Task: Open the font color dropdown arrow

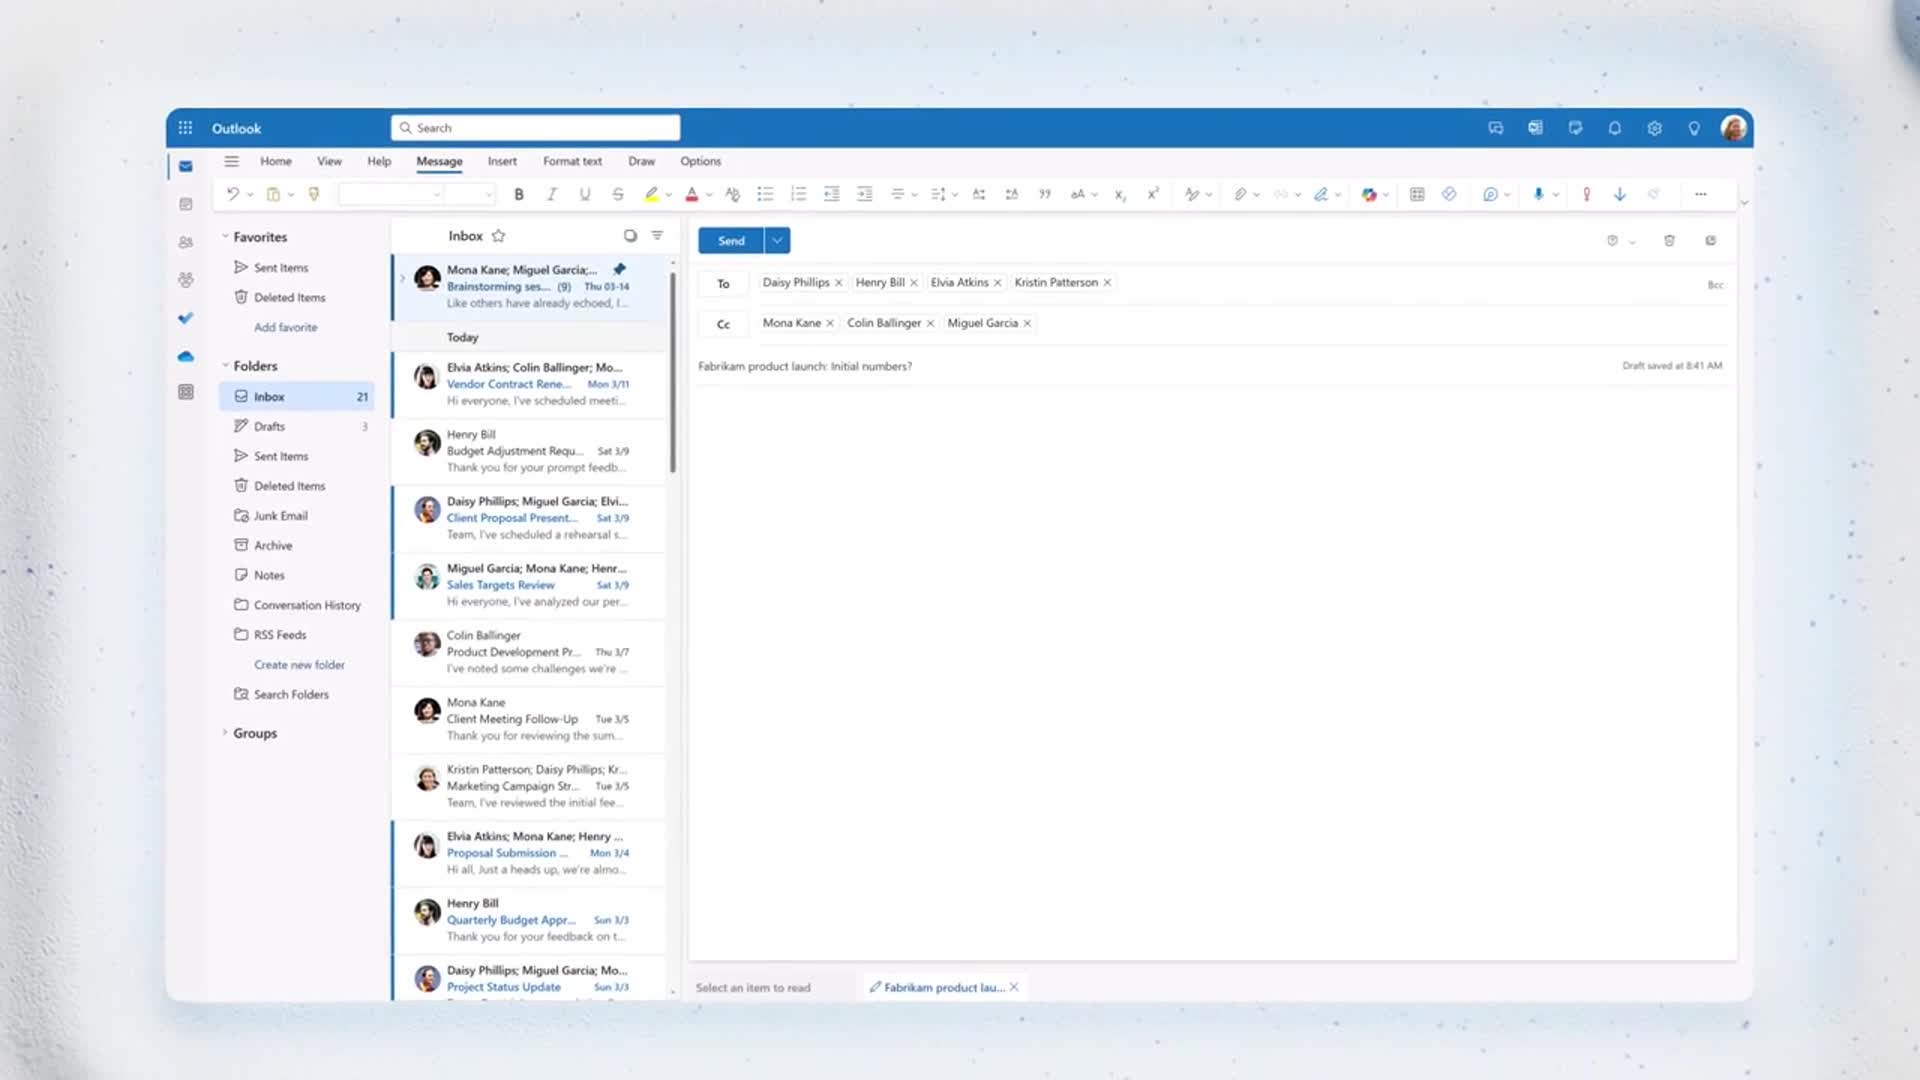Action: tap(709, 195)
